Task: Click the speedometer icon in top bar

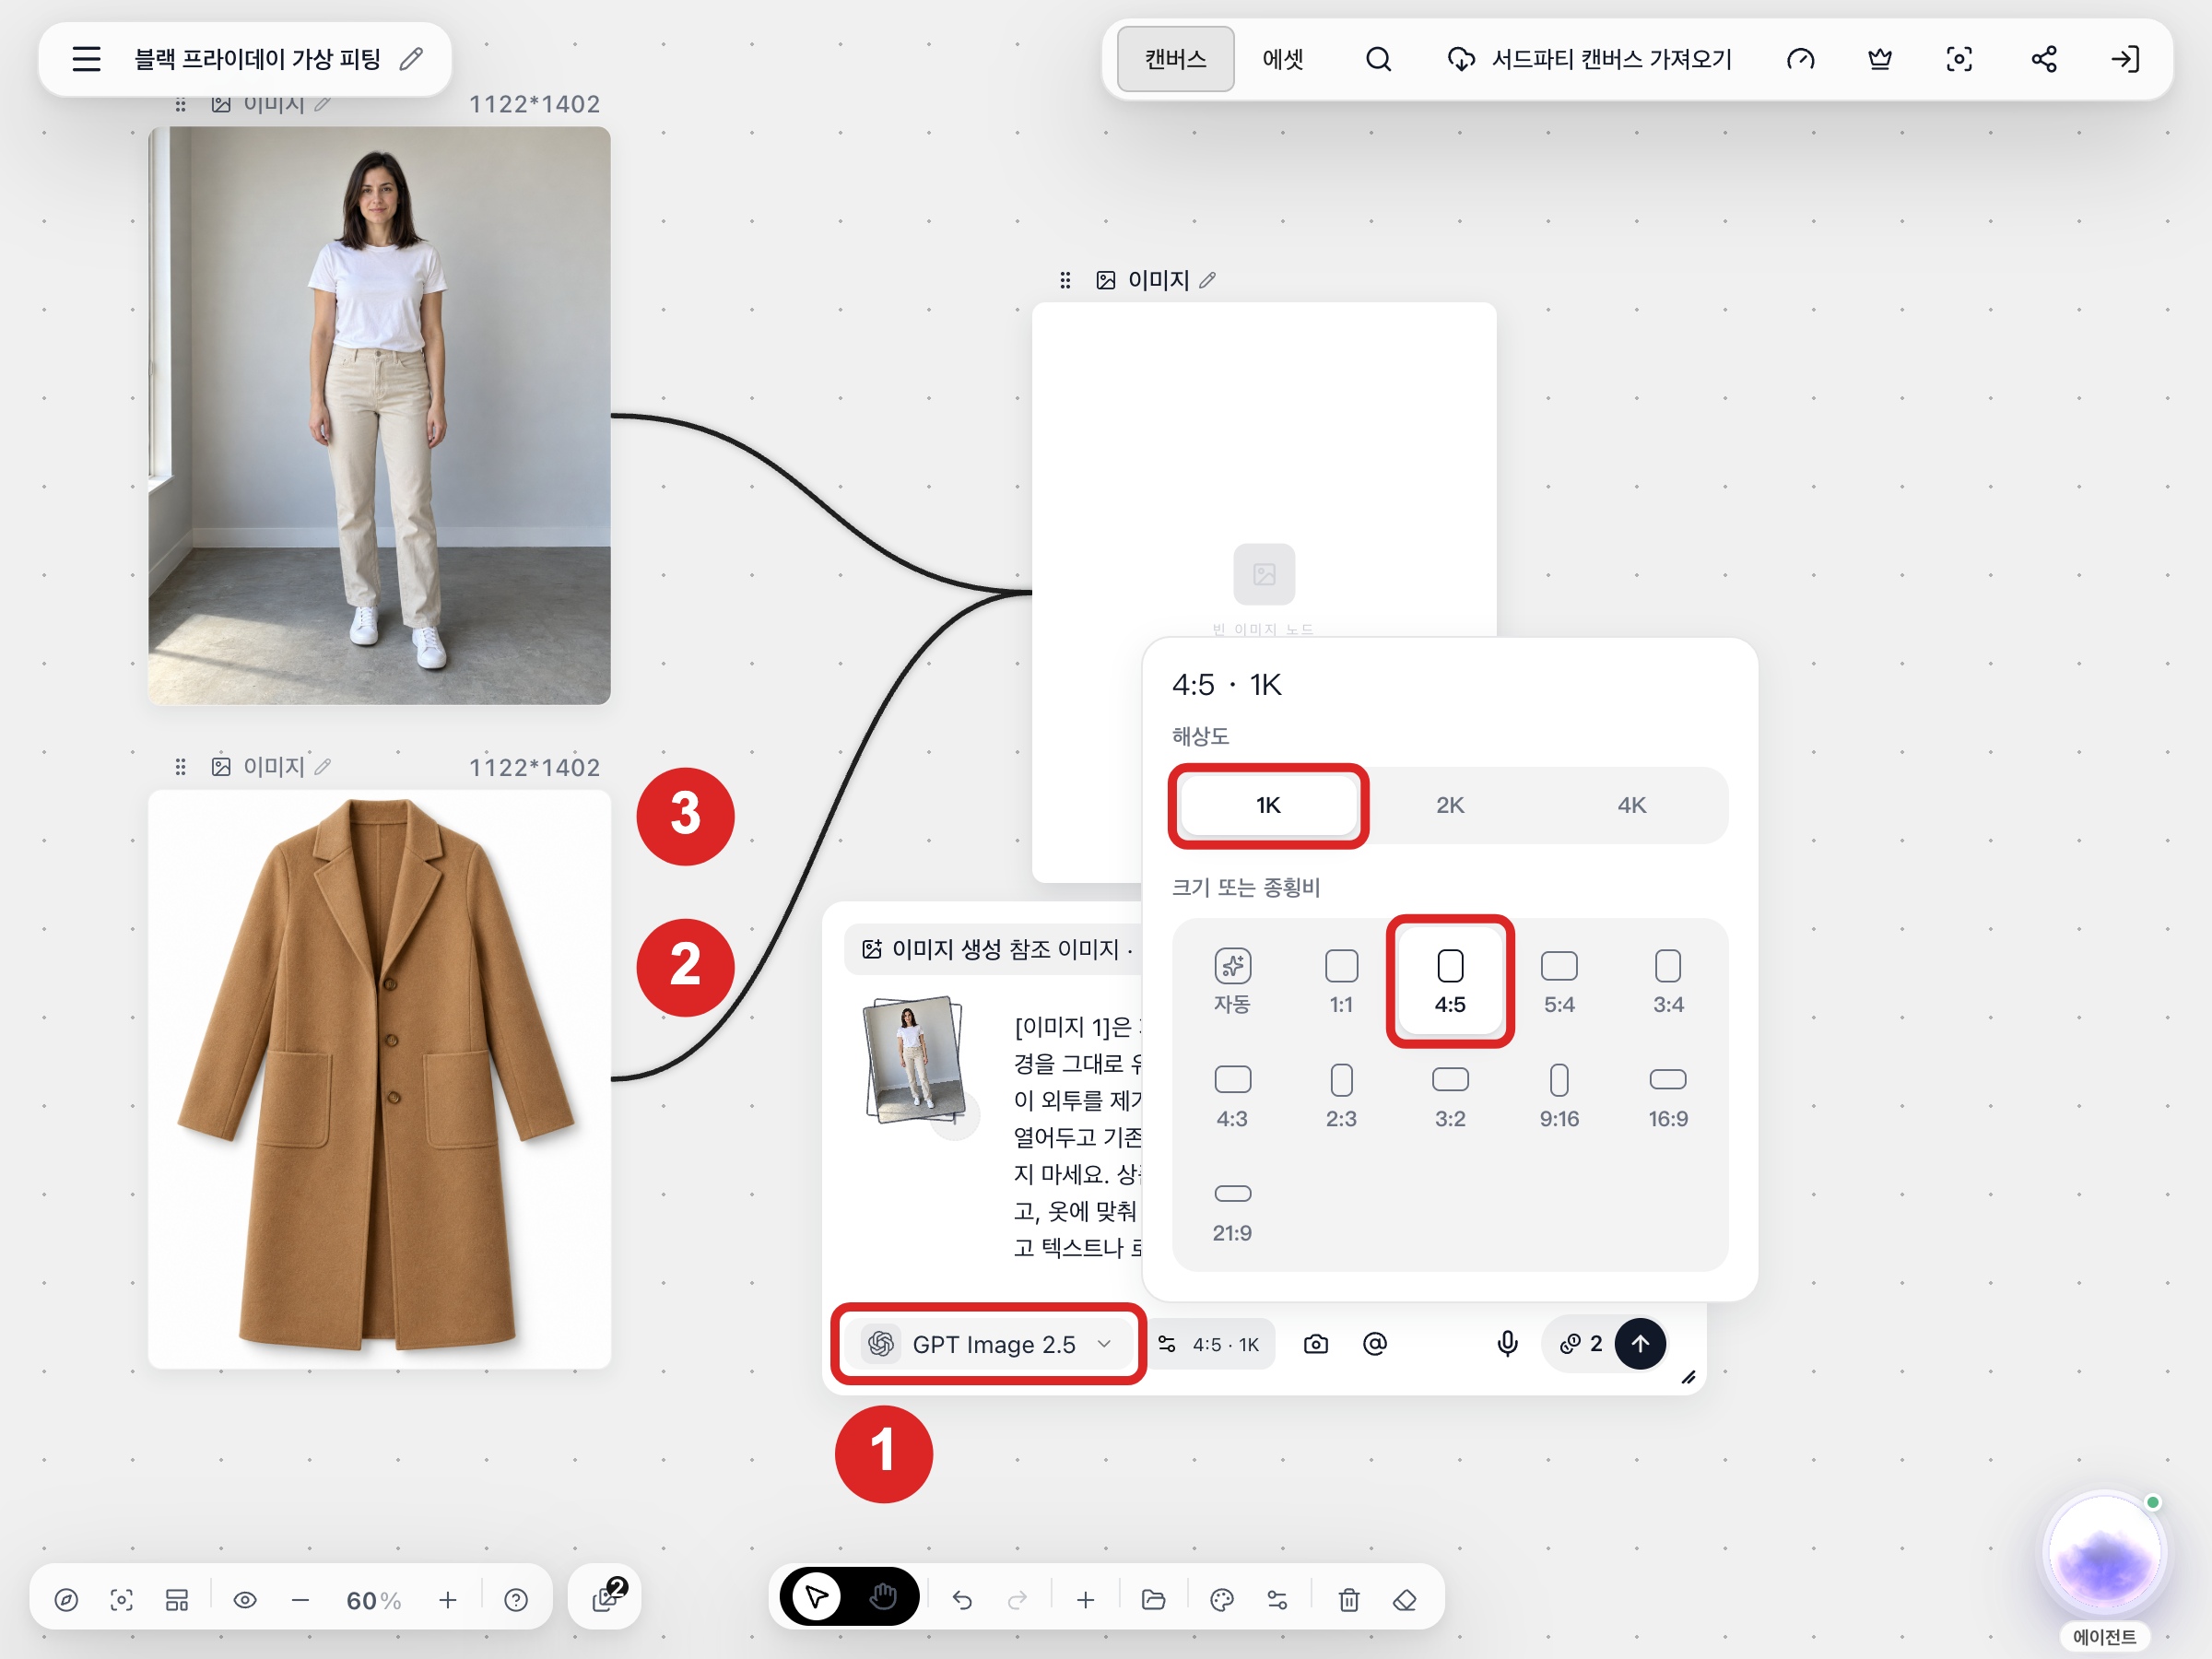Action: (x=1800, y=59)
